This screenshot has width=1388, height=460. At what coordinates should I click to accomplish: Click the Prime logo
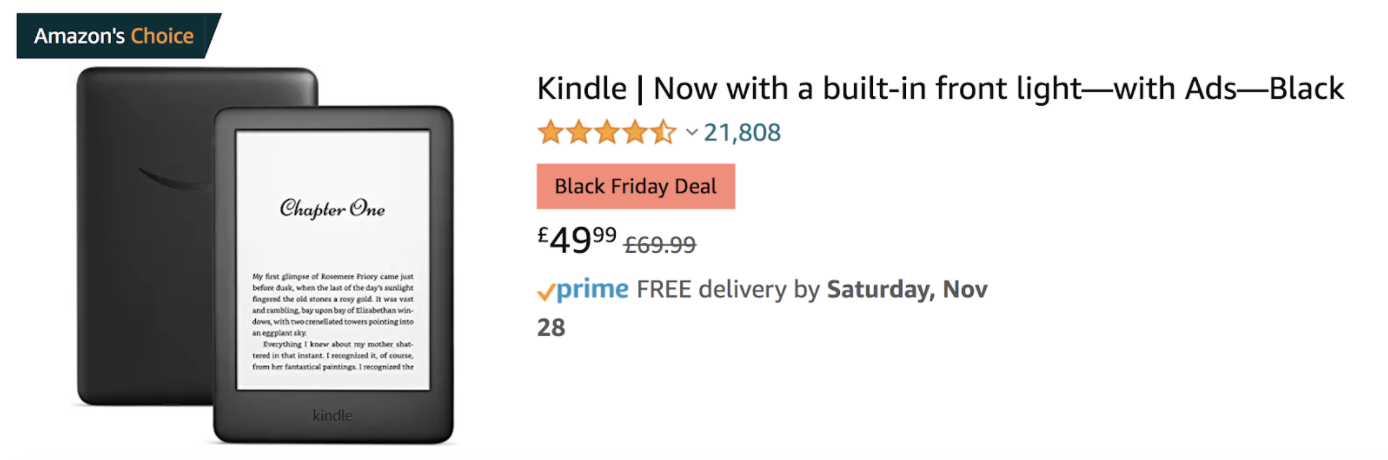592,290
